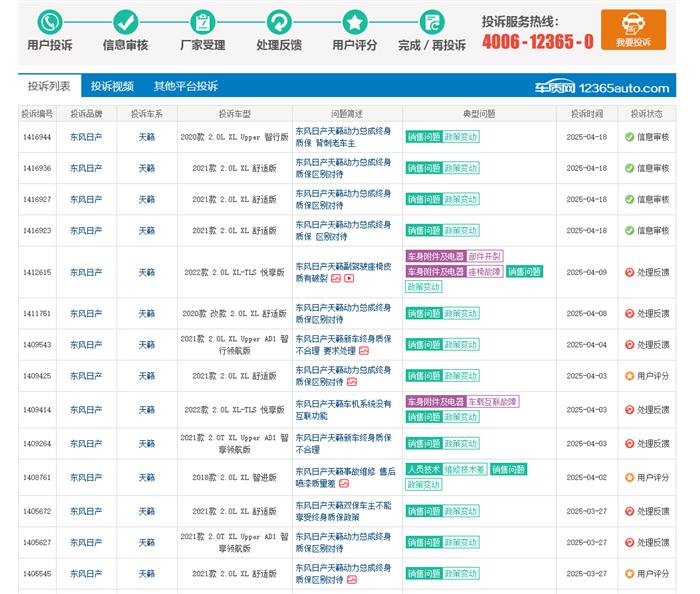Click 部件开裂 tag in row 1412615

pos(484,256)
